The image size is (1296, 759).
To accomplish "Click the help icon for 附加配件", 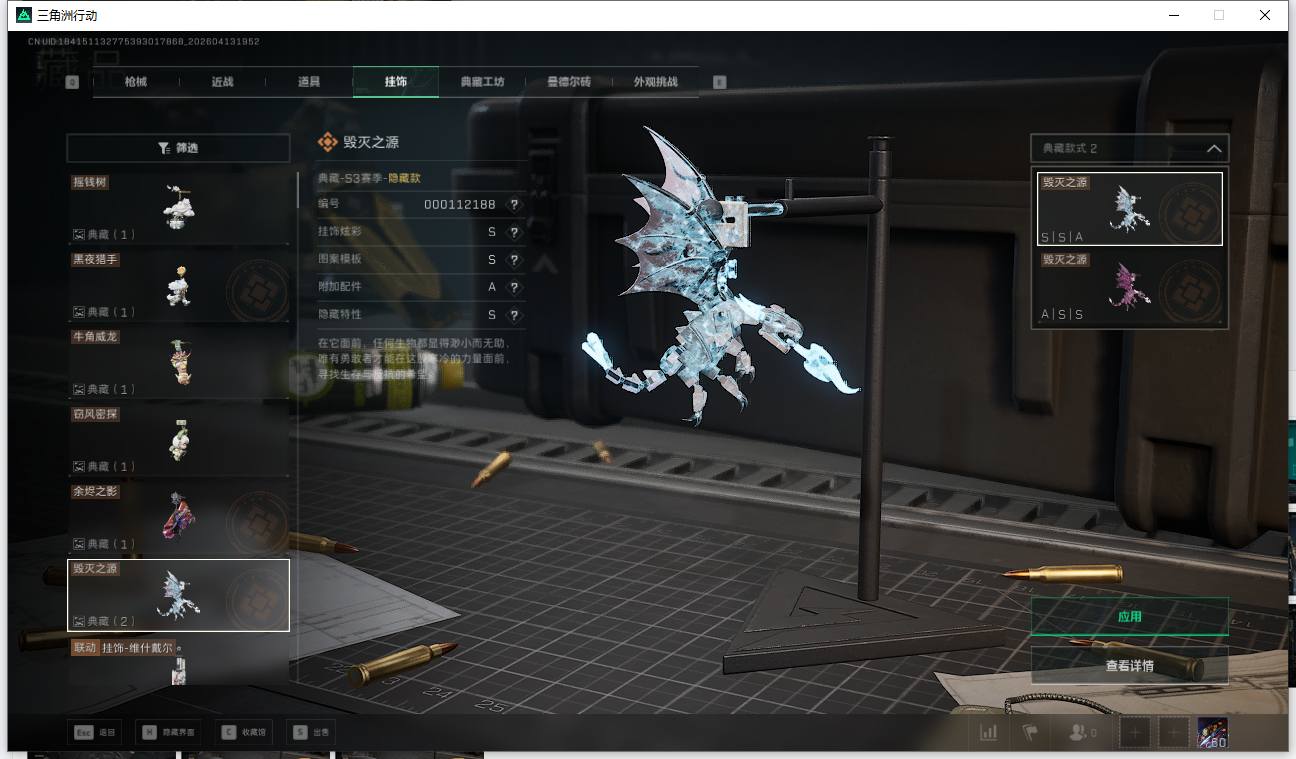I will (514, 287).
